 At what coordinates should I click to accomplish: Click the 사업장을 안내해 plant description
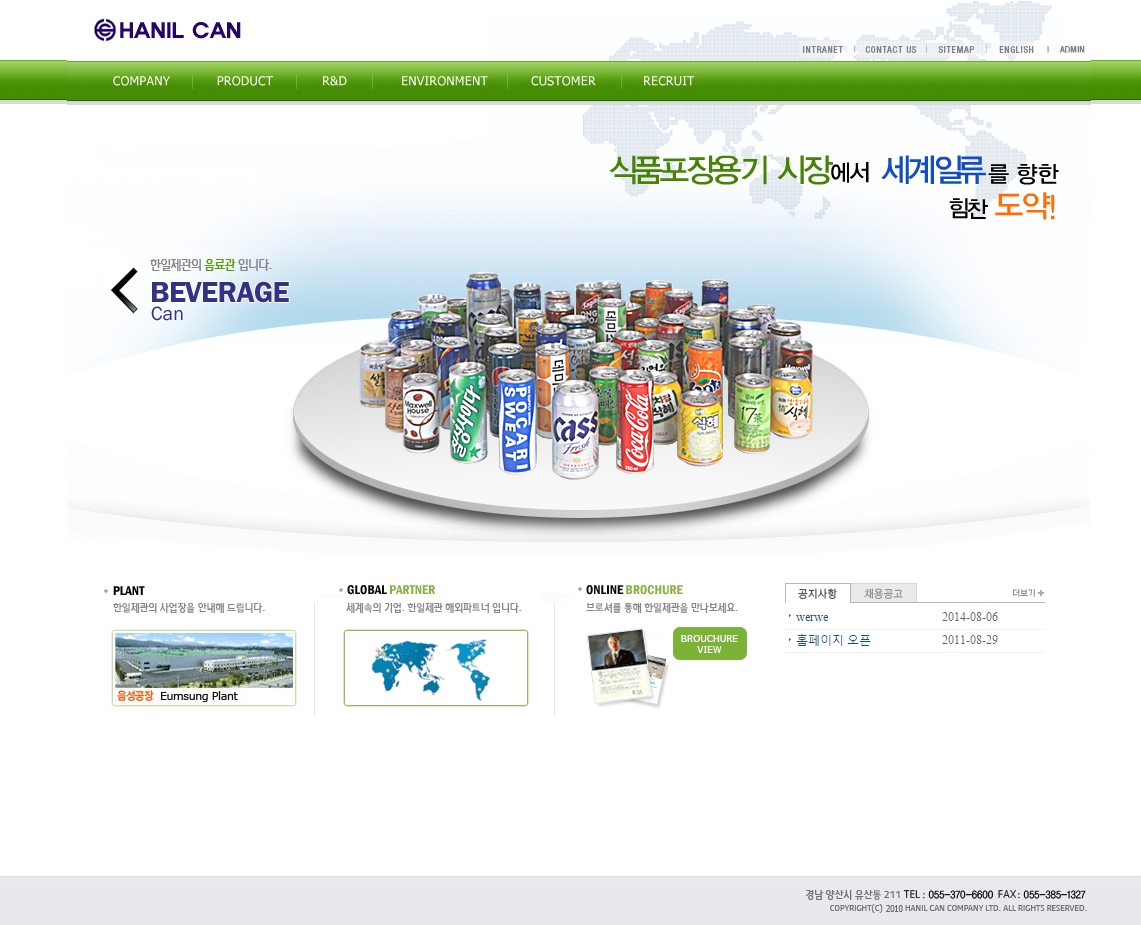pyautogui.click(x=188, y=608)
